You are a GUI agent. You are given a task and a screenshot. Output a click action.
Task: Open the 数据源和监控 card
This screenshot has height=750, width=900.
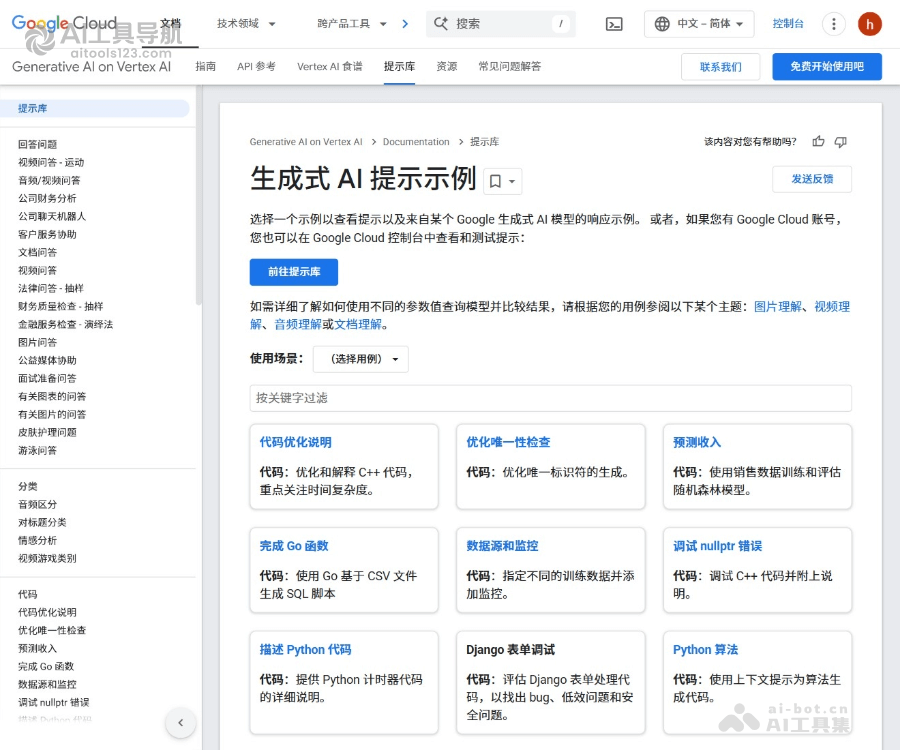(550, 570)
